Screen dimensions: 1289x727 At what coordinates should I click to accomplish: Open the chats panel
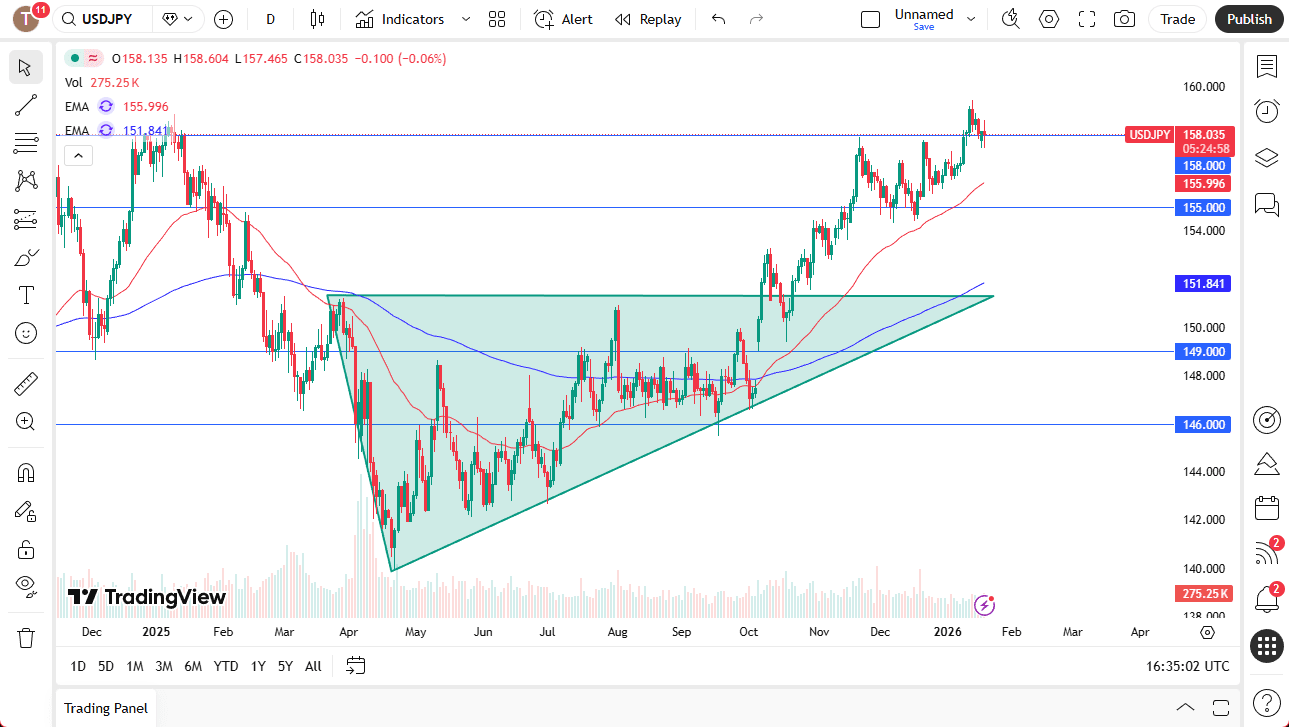[x=1267, y=204]
